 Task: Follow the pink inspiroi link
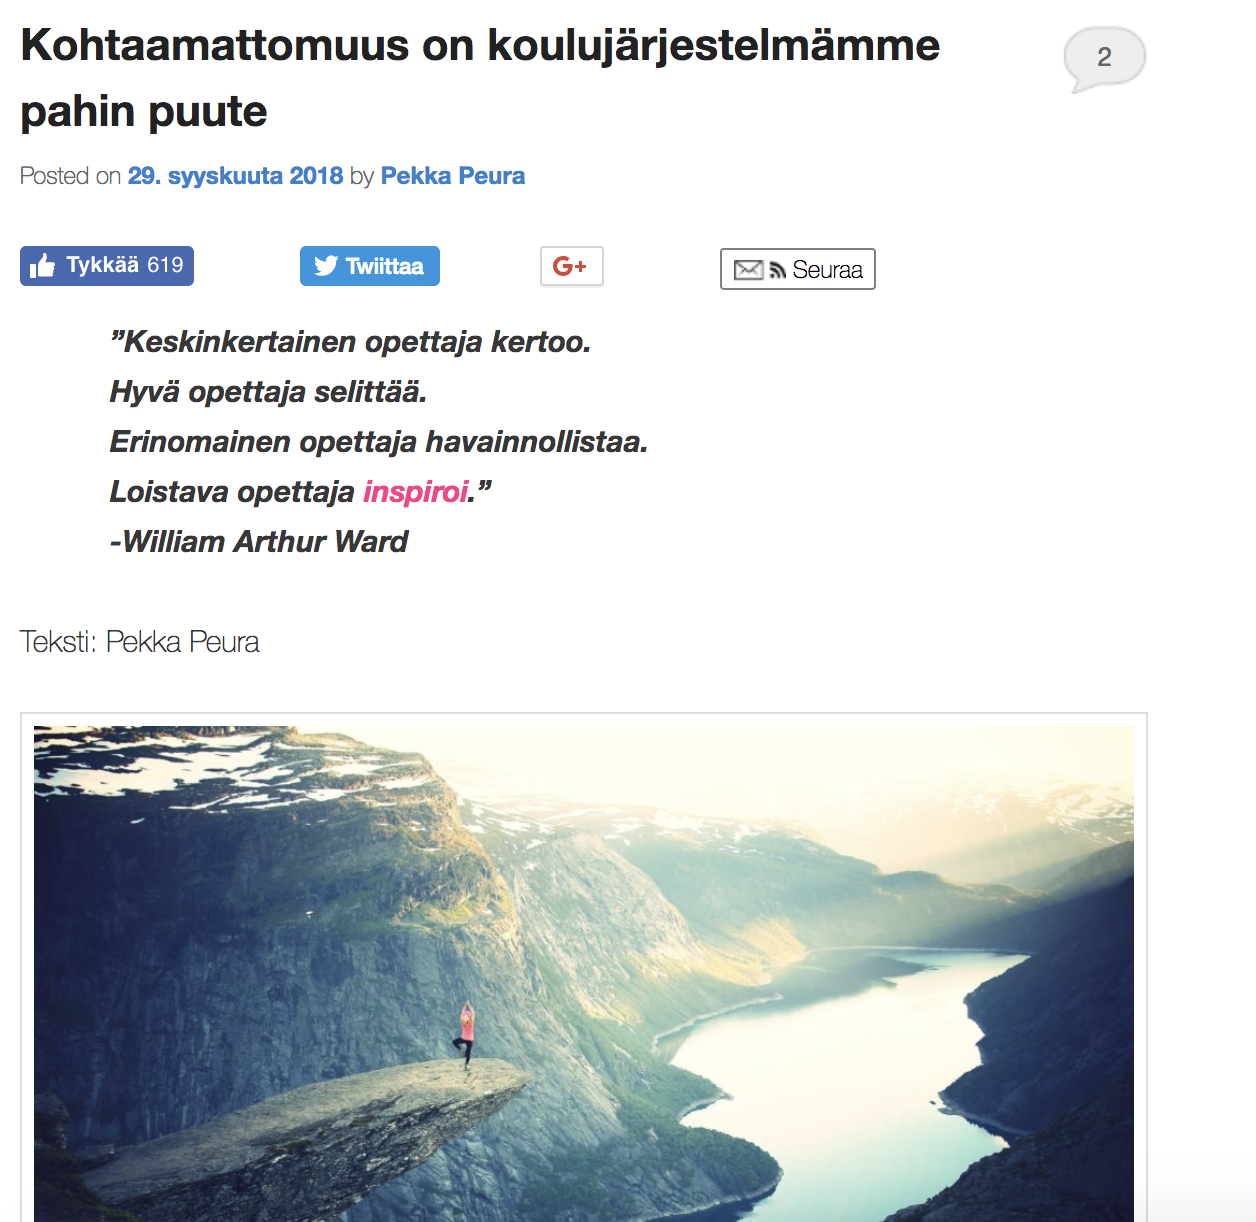point(415,492)
